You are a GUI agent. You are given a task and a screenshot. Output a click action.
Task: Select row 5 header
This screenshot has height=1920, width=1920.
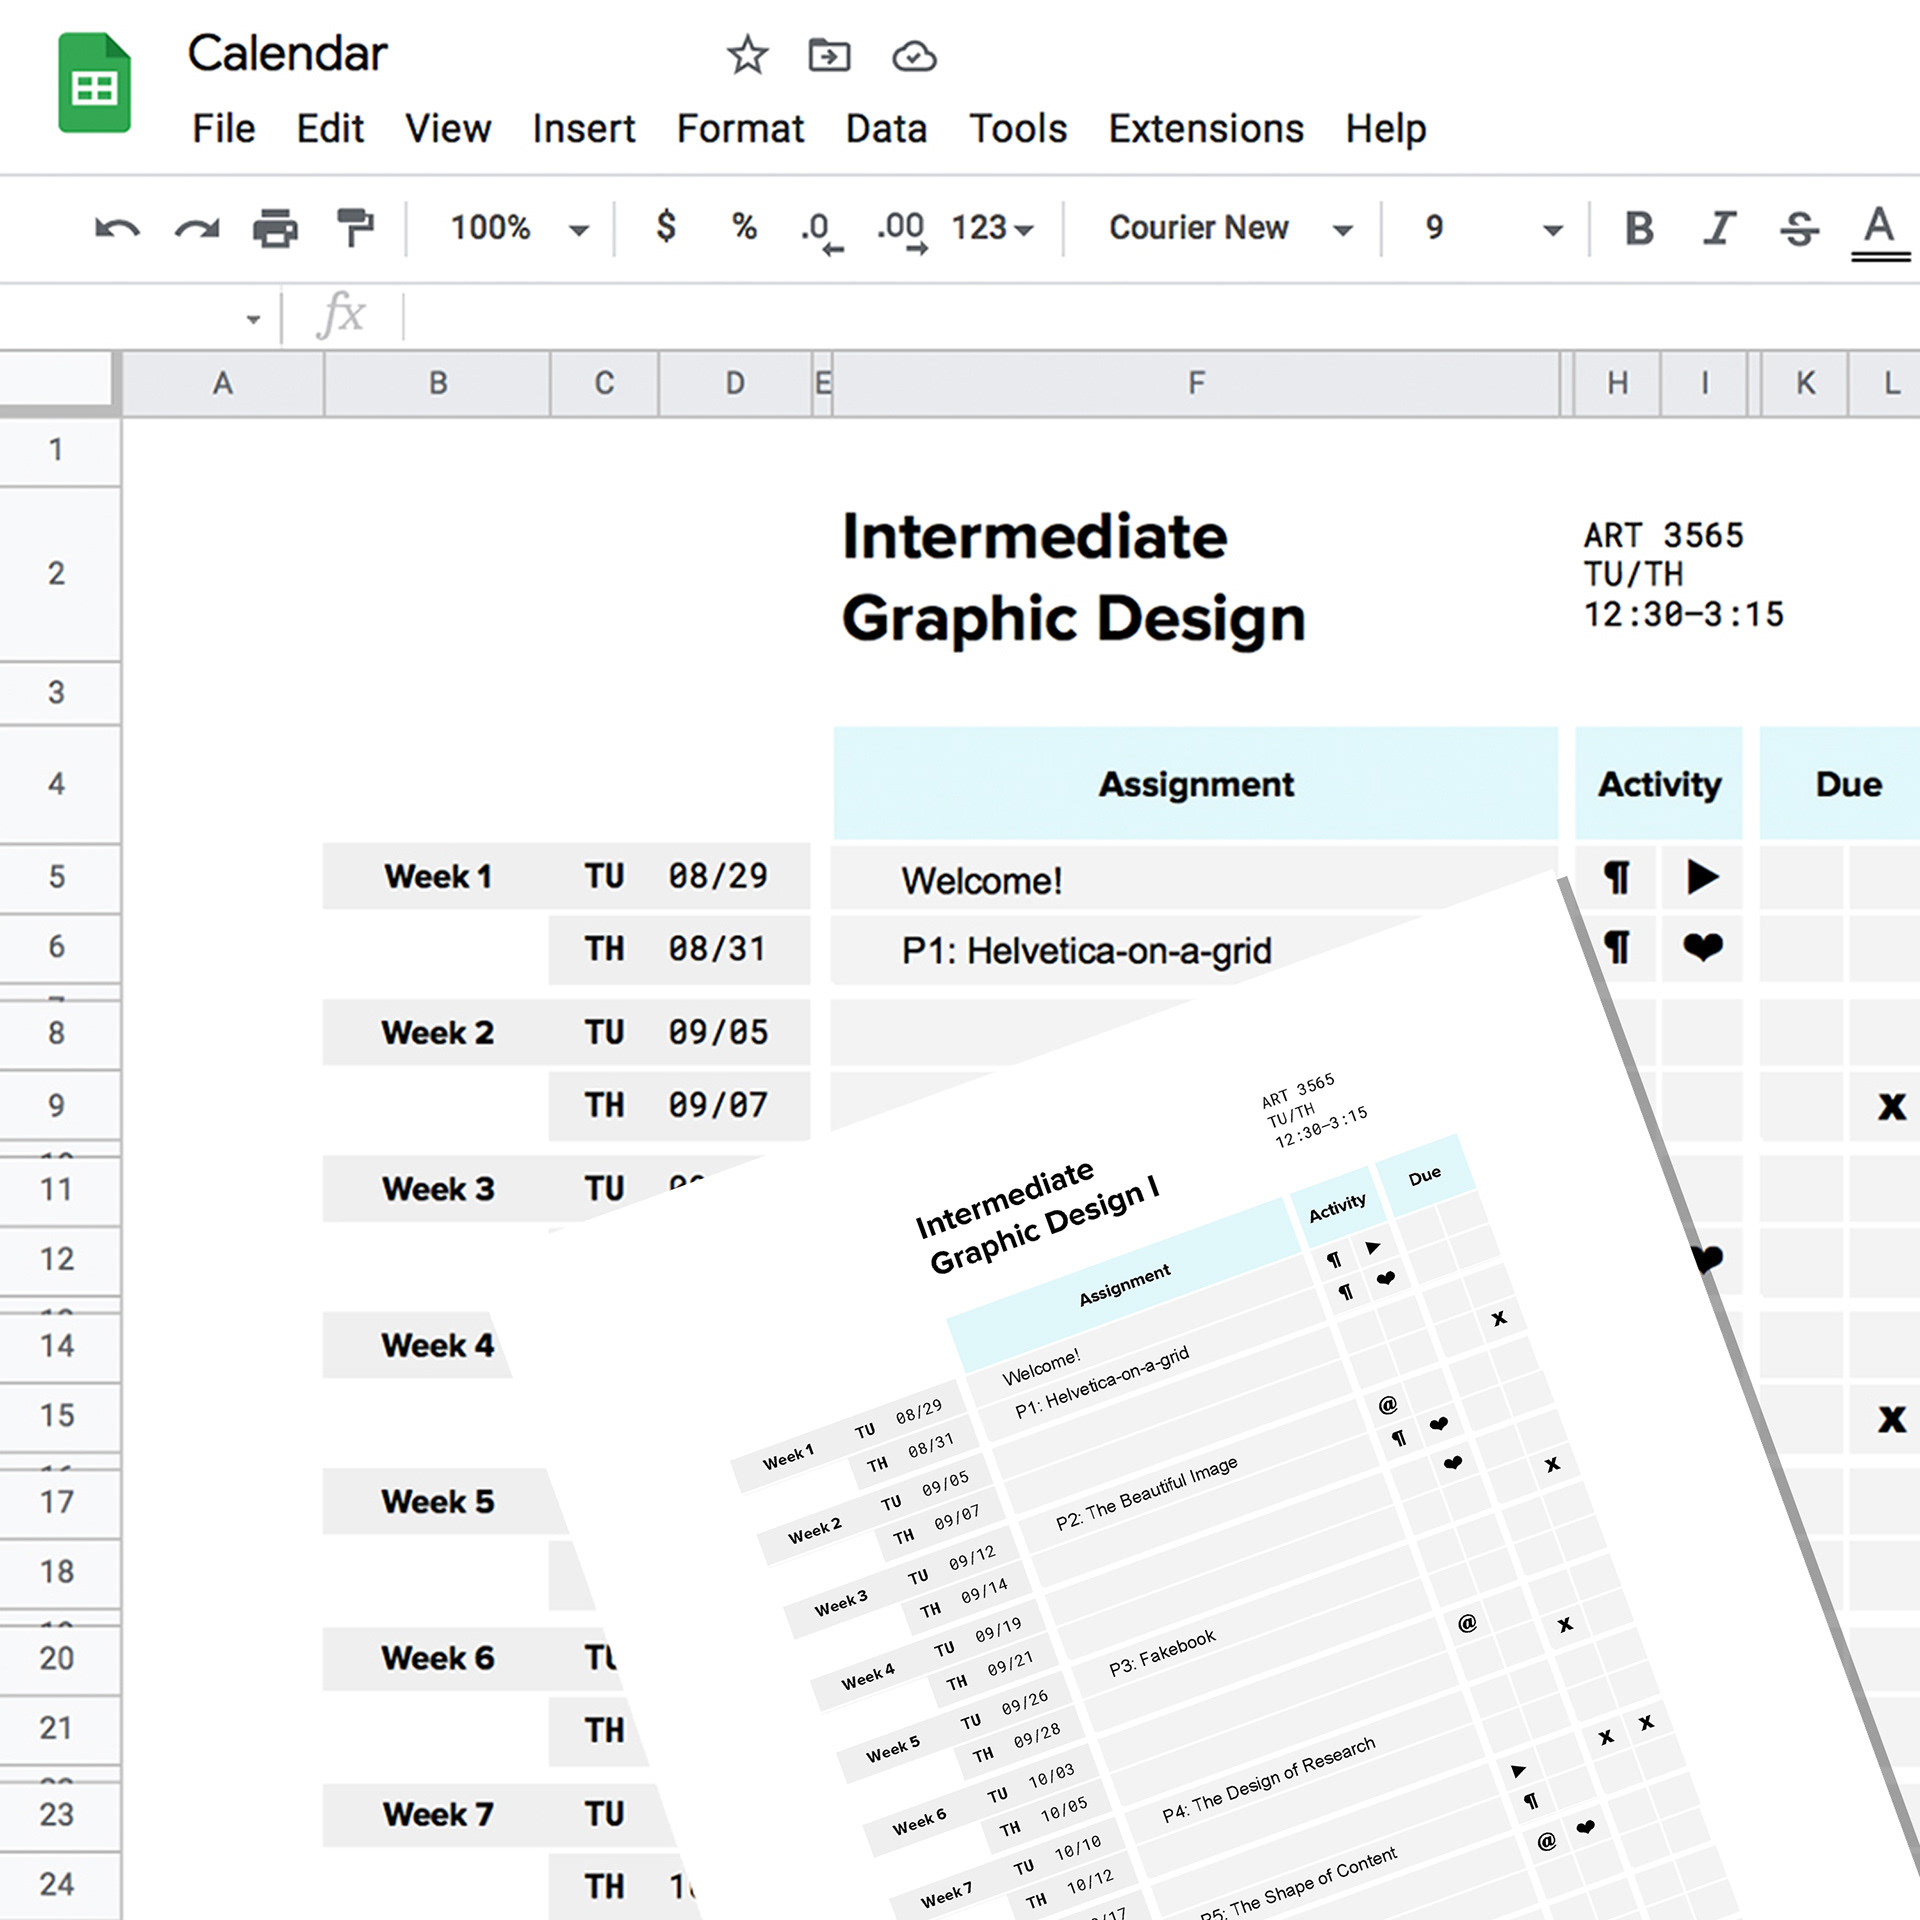[x=58, y=877]
